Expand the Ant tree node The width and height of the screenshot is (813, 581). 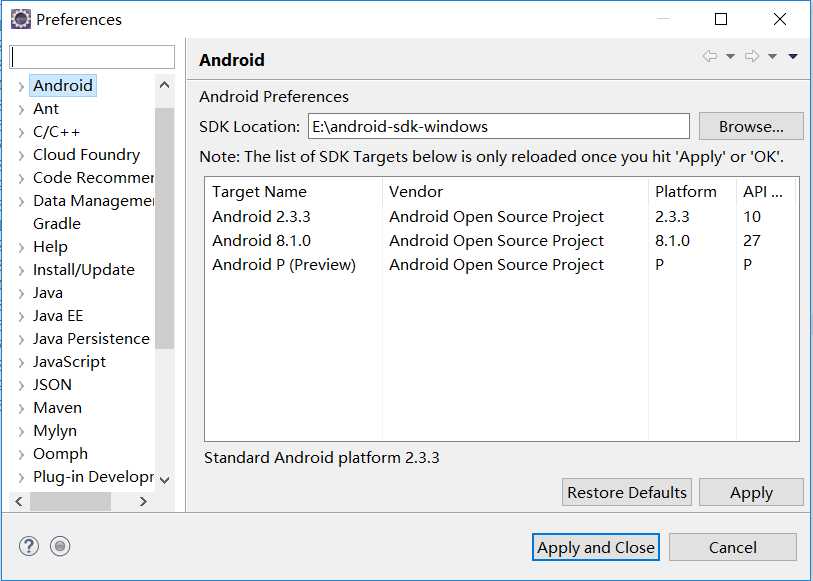tap(21, 109)
